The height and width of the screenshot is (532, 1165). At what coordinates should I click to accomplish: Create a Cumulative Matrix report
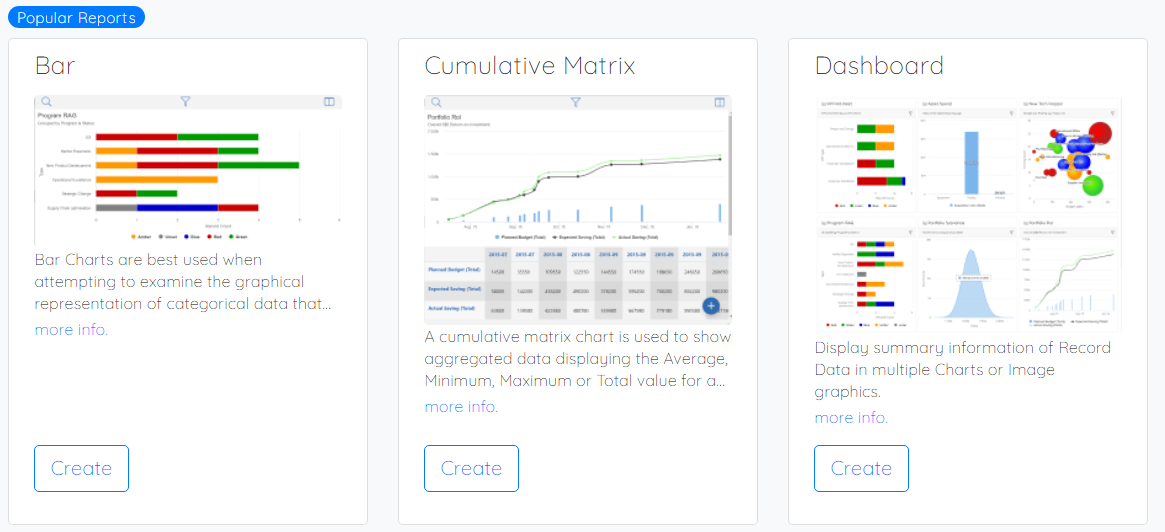(472, 468)
